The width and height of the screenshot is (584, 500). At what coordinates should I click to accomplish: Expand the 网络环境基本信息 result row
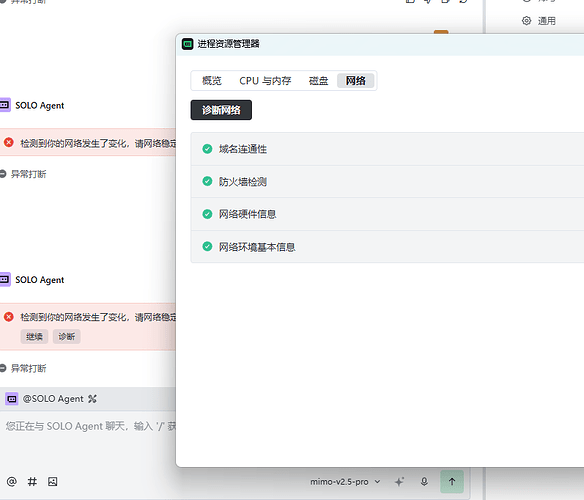pyautogui.click(x=387, y=247)
